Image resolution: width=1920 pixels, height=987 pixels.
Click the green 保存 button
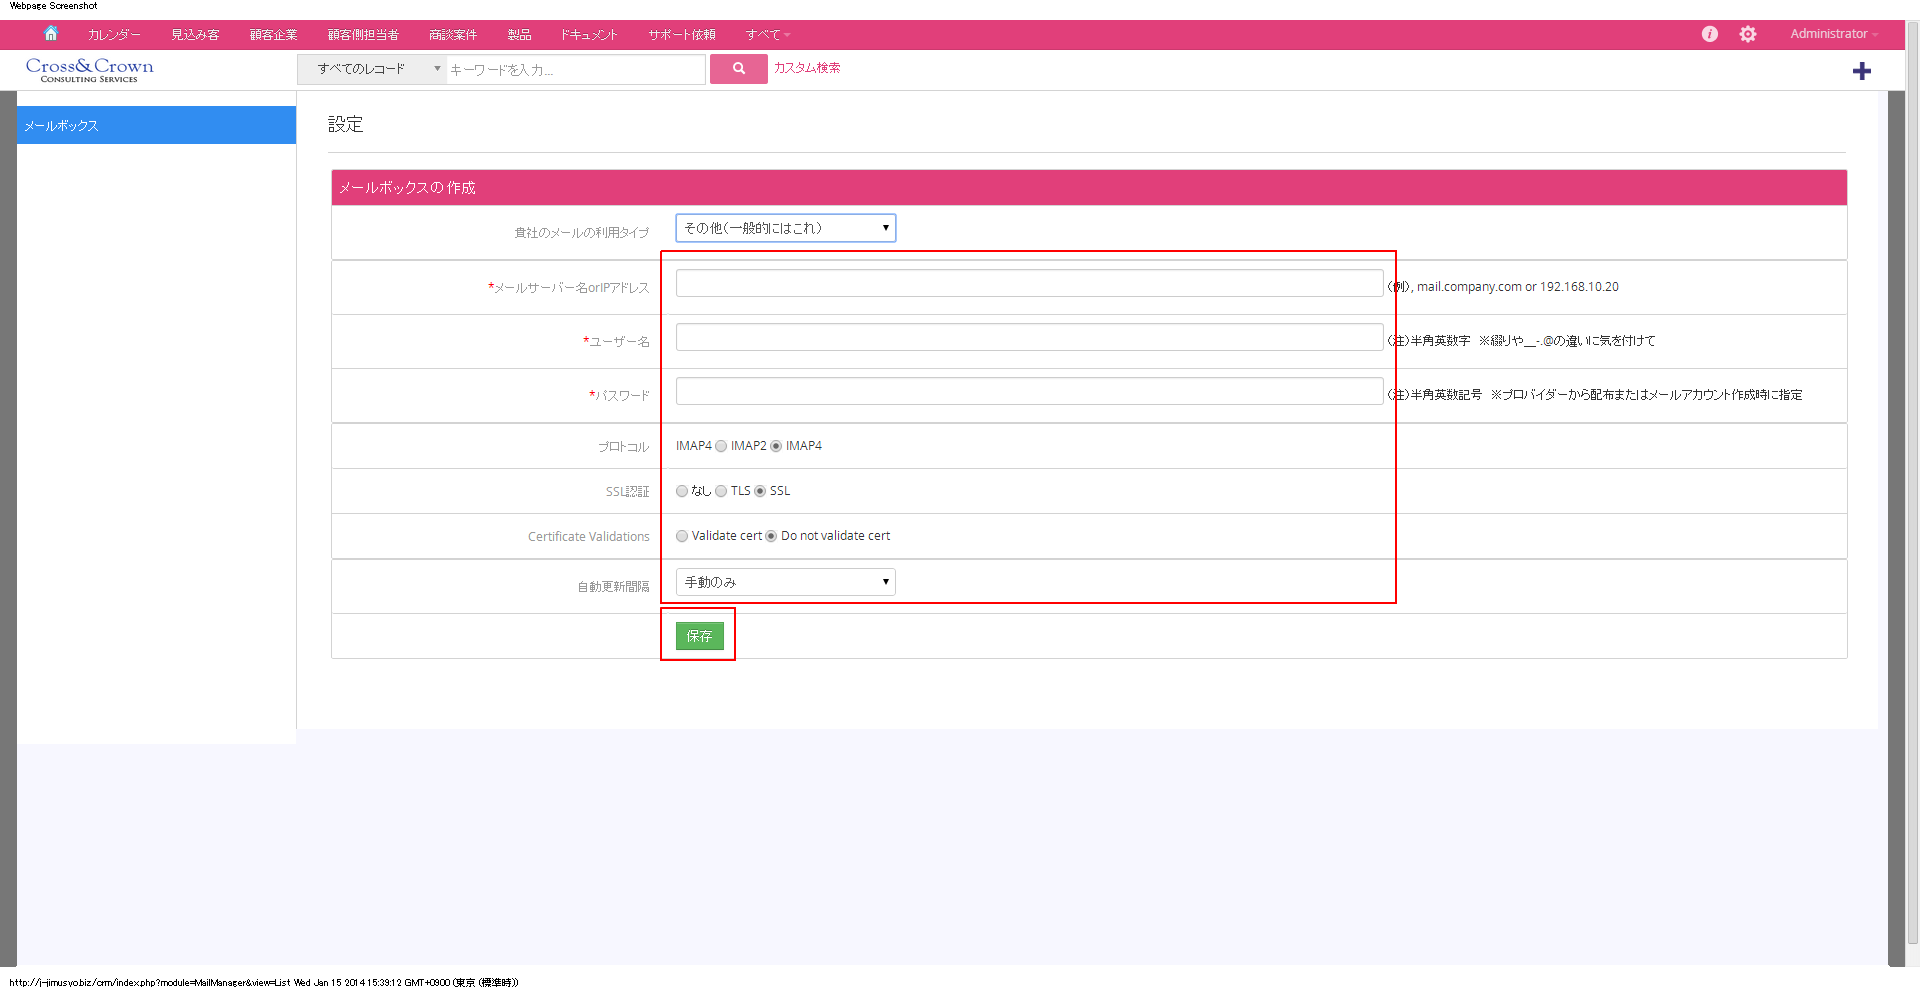coord(699,636)
